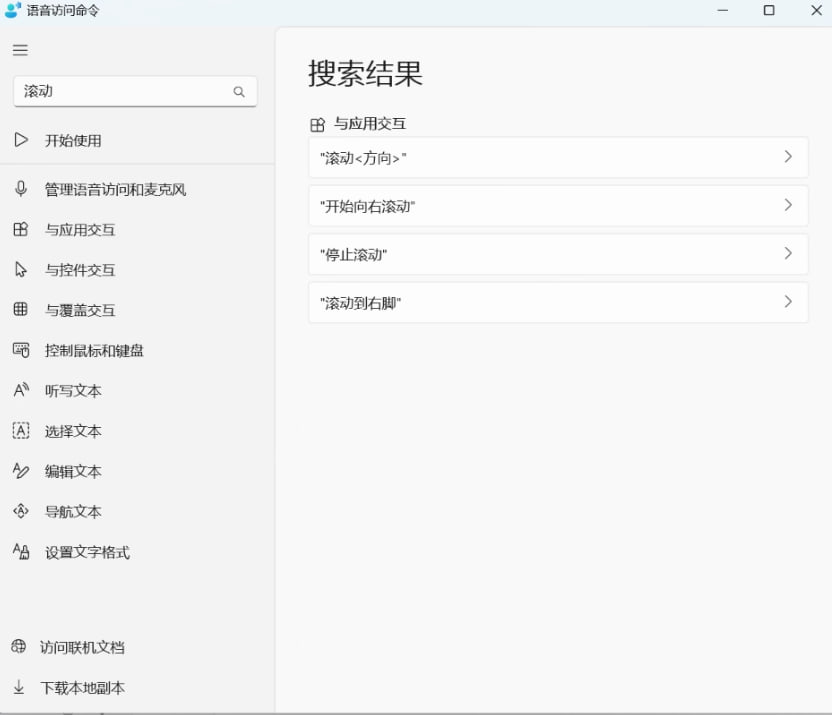Expand the "滚动到右脚" chevron
This screenshot has height=715, width=832.
(x=788, y=301)
